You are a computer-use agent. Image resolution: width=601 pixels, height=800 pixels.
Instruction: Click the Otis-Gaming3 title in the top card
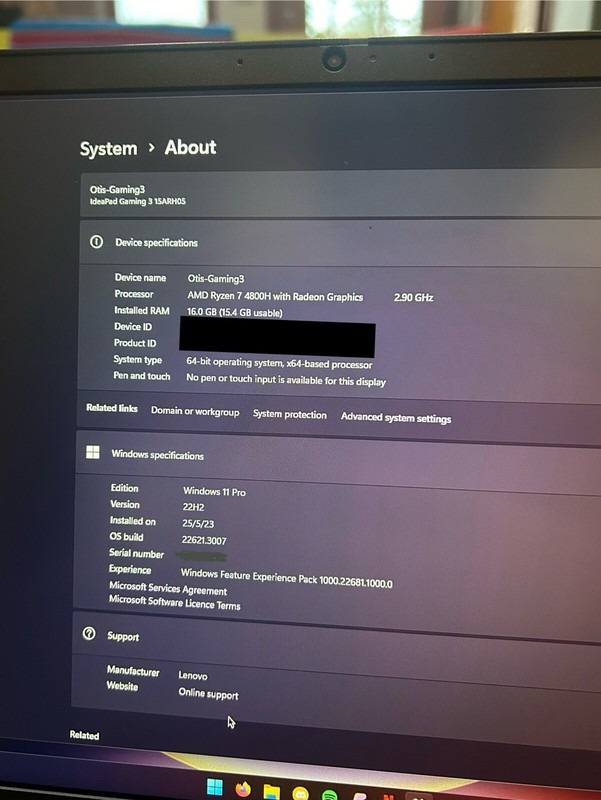click(x=117, y=189)
